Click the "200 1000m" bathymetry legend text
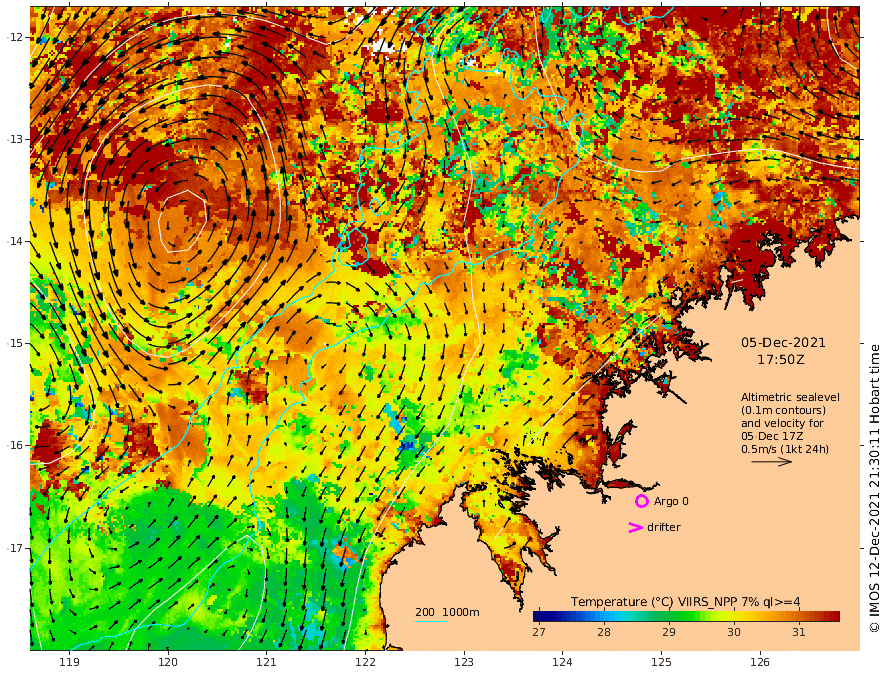This screenshot has width=880, height=680. point(447,612)
